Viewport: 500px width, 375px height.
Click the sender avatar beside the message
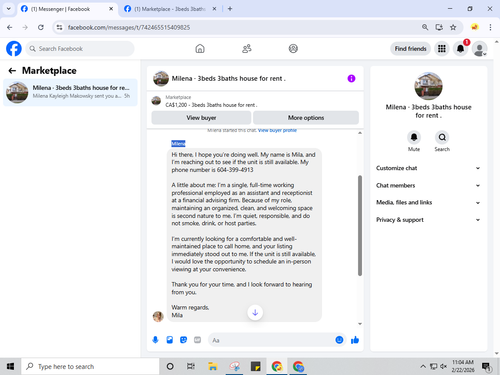pos(158,316)
